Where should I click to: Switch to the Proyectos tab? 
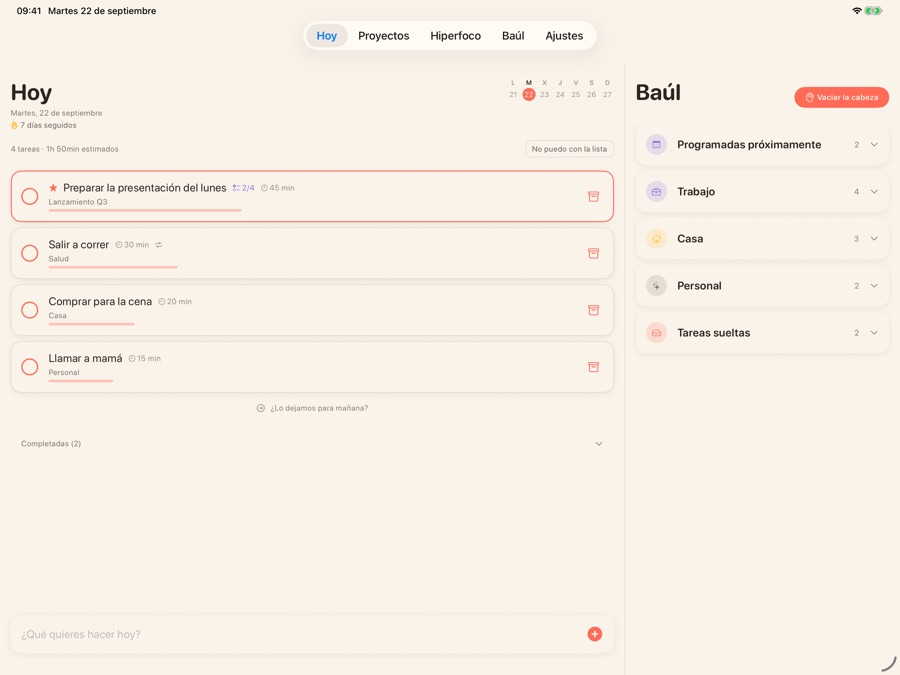pos(383,36)
